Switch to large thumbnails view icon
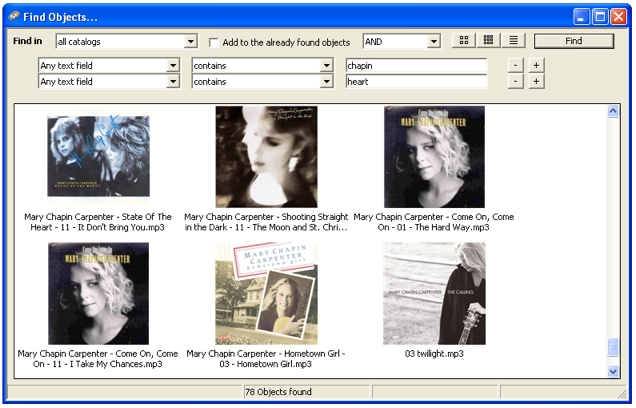This screenshot has width=636, height=408. pyautogui.click(x=464, y=40)
